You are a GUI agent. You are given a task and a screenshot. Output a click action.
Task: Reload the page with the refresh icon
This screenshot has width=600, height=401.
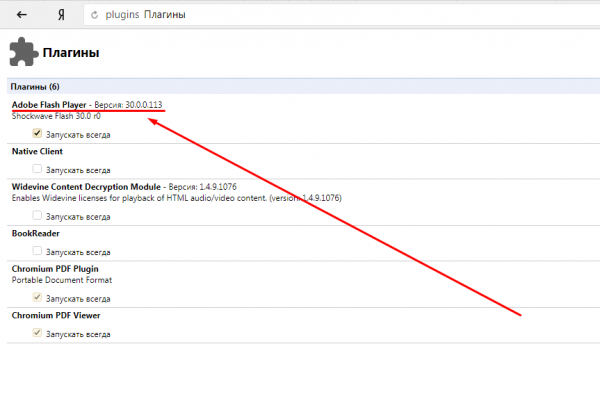(x=95, y=15)
